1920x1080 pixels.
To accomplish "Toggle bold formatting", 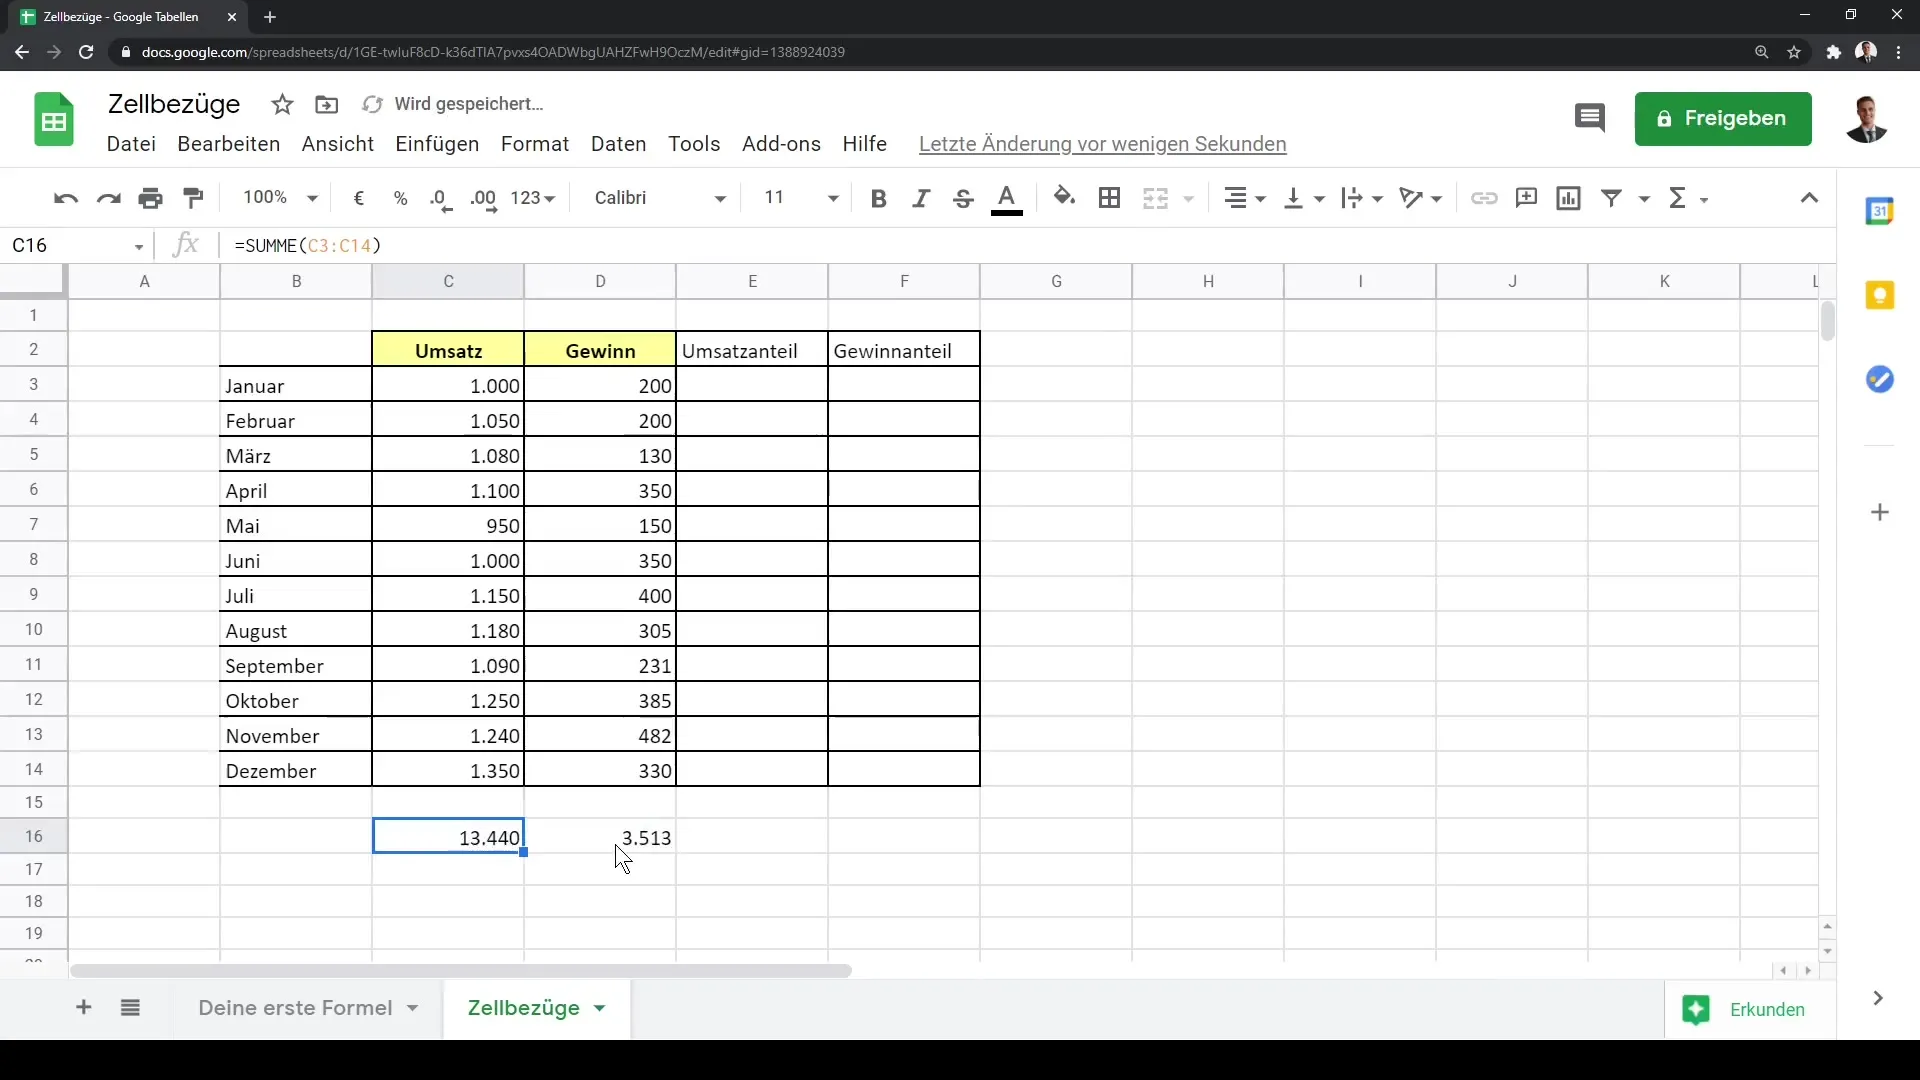I will pyautogui.click(x=879, y=198).
